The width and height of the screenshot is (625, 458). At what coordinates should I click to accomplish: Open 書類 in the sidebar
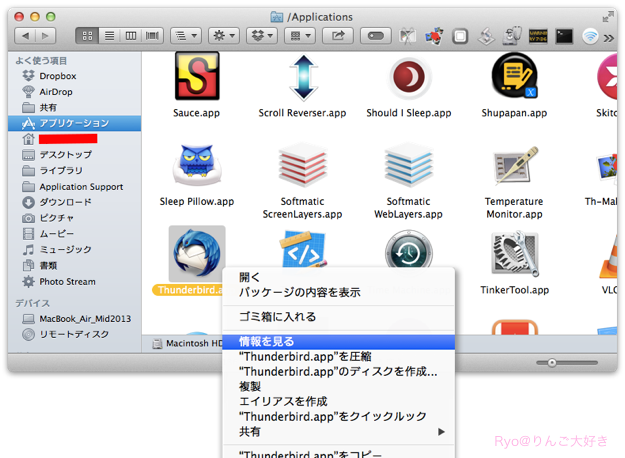tap(74, 265)
